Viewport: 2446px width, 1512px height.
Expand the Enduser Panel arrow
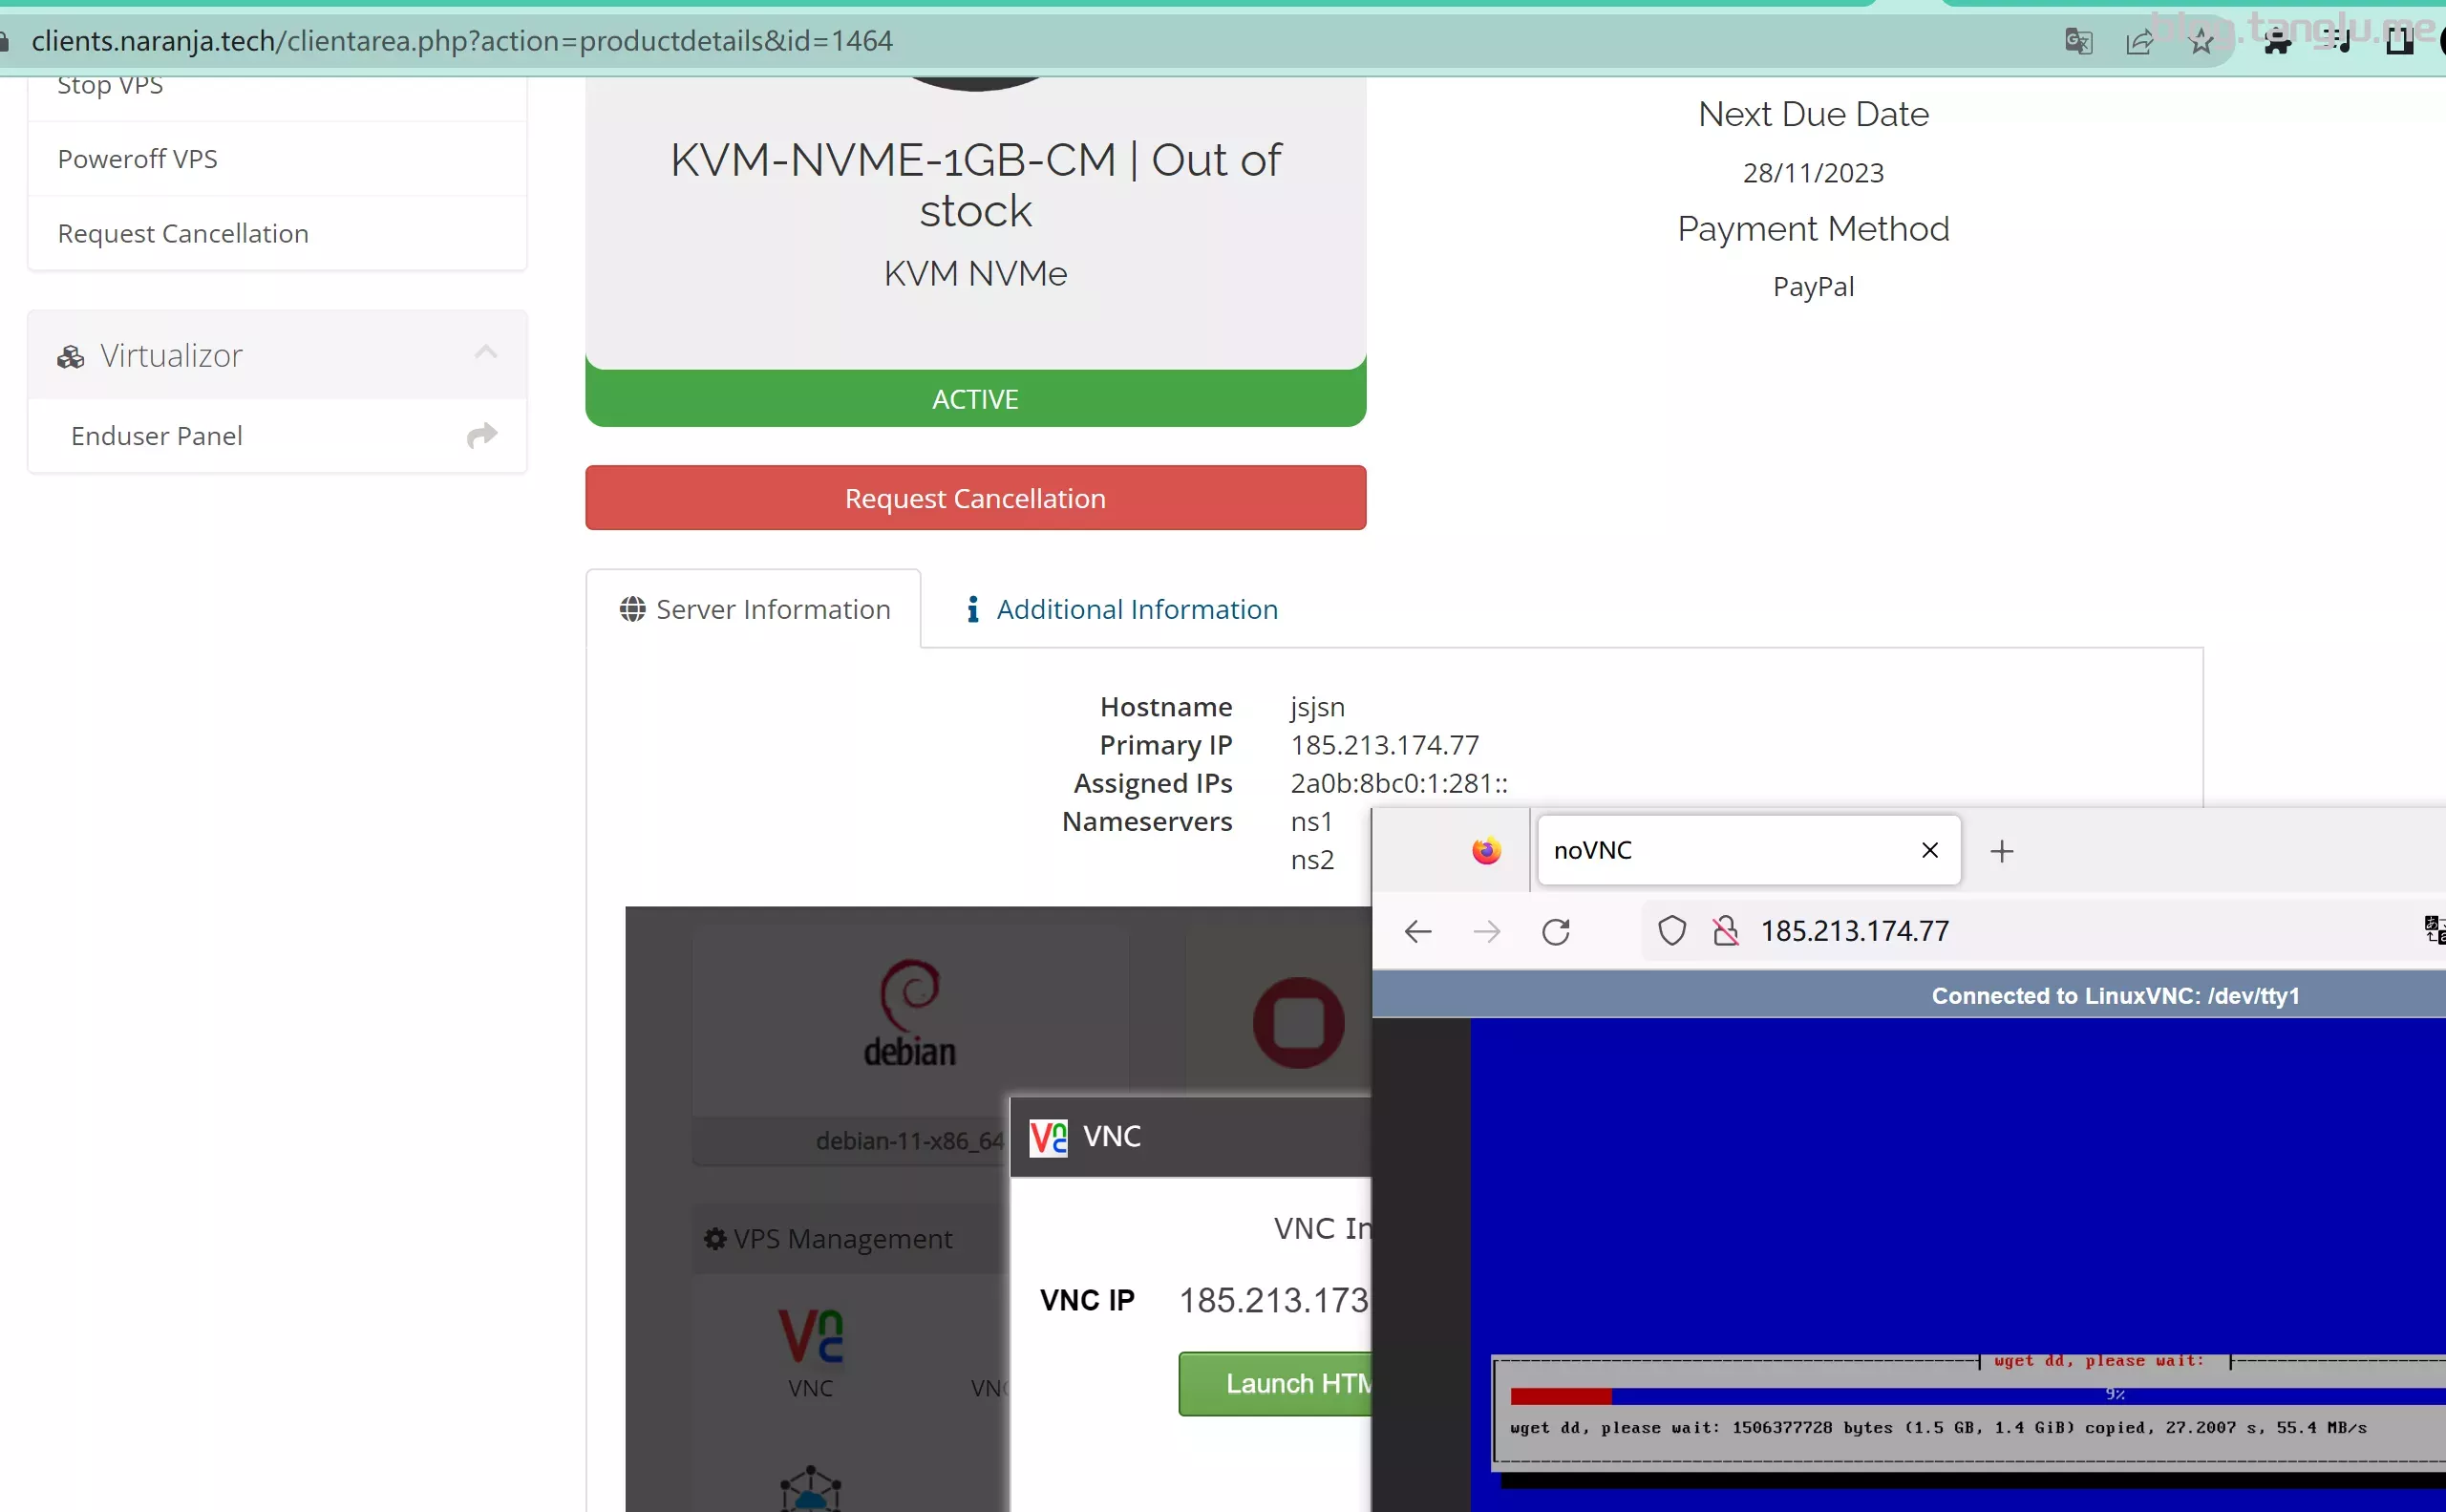tap(484, 436)
